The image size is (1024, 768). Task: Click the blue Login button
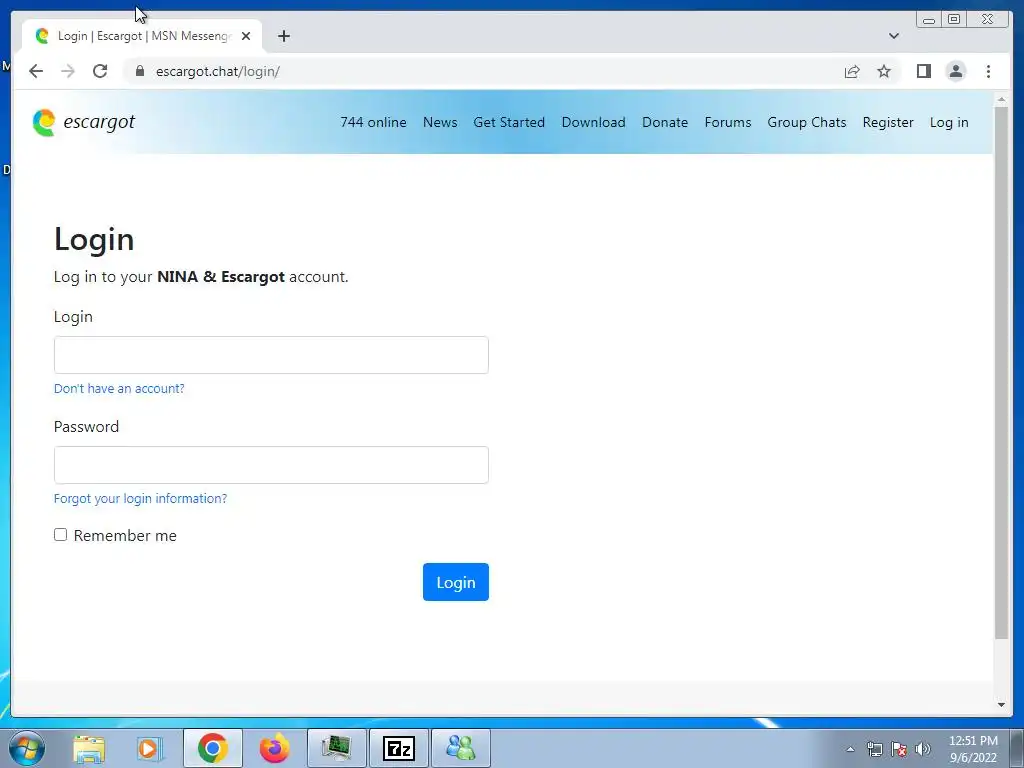456,582
